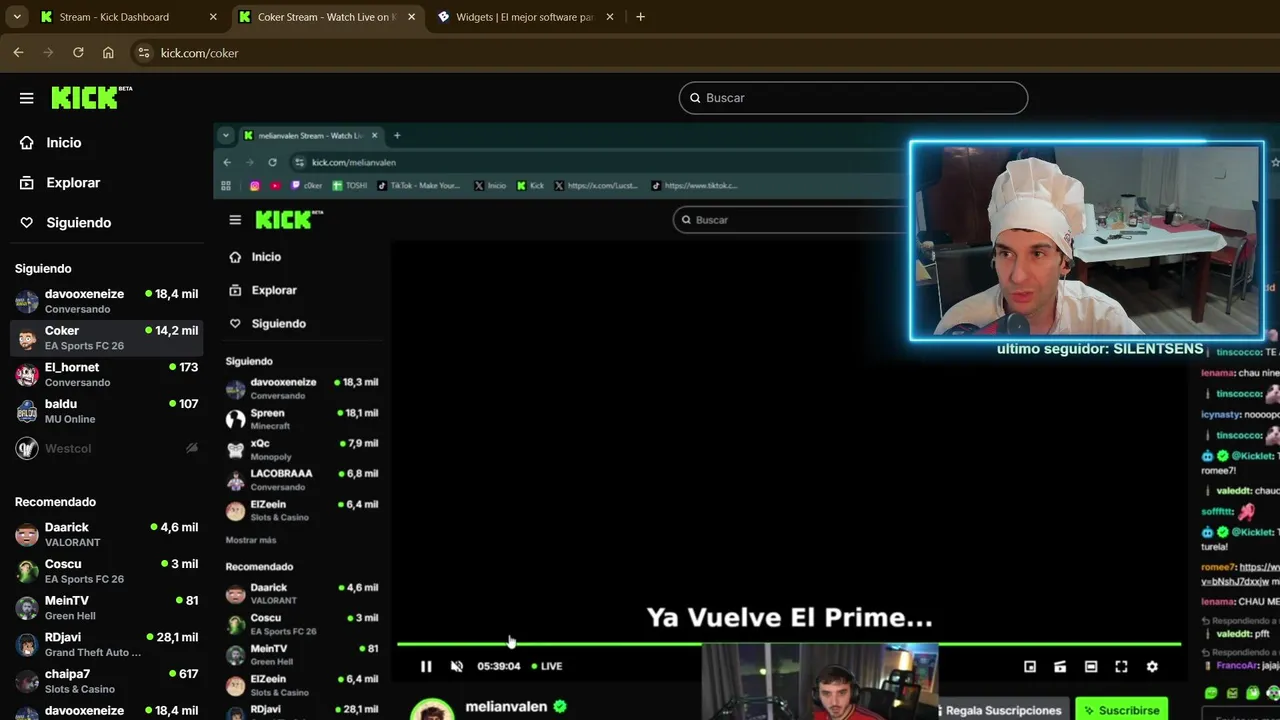The image size is (1280, 720).
Task: Toggle picture-in-picture in streamed player
Action: pyautogui.click(x=1030, y=666)
